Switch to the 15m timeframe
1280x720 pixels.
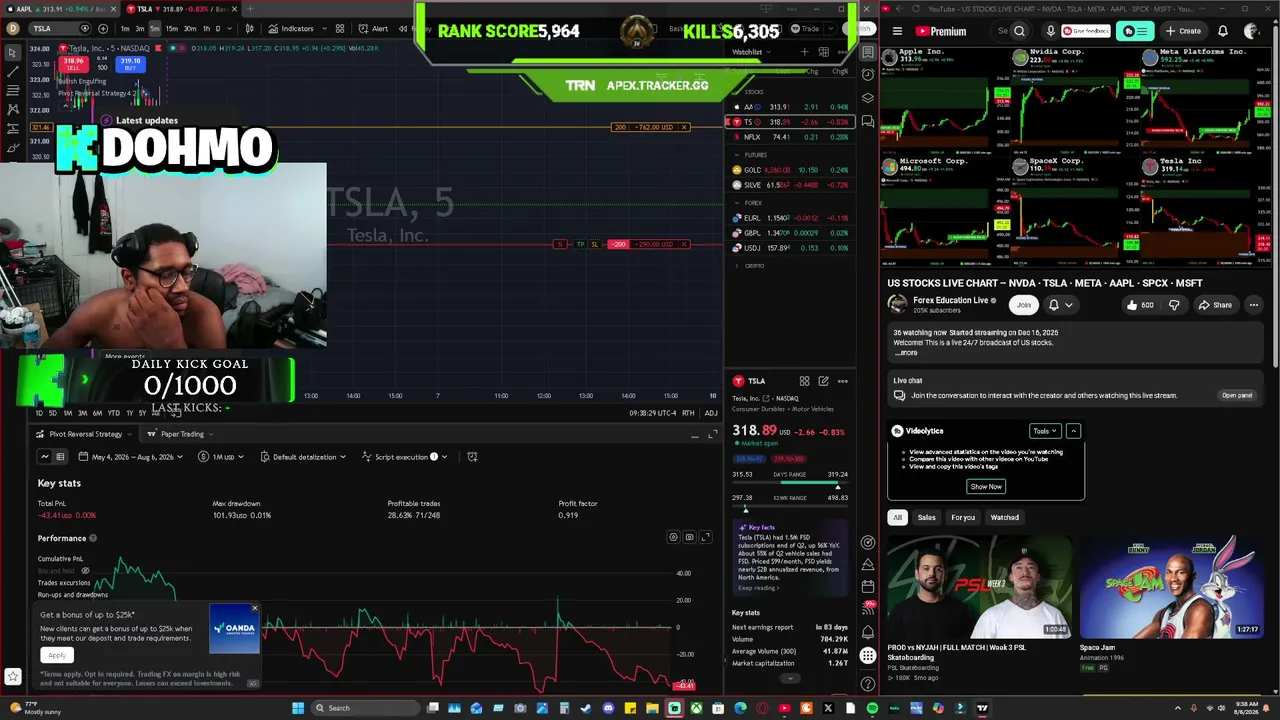(x=172, y=28)
